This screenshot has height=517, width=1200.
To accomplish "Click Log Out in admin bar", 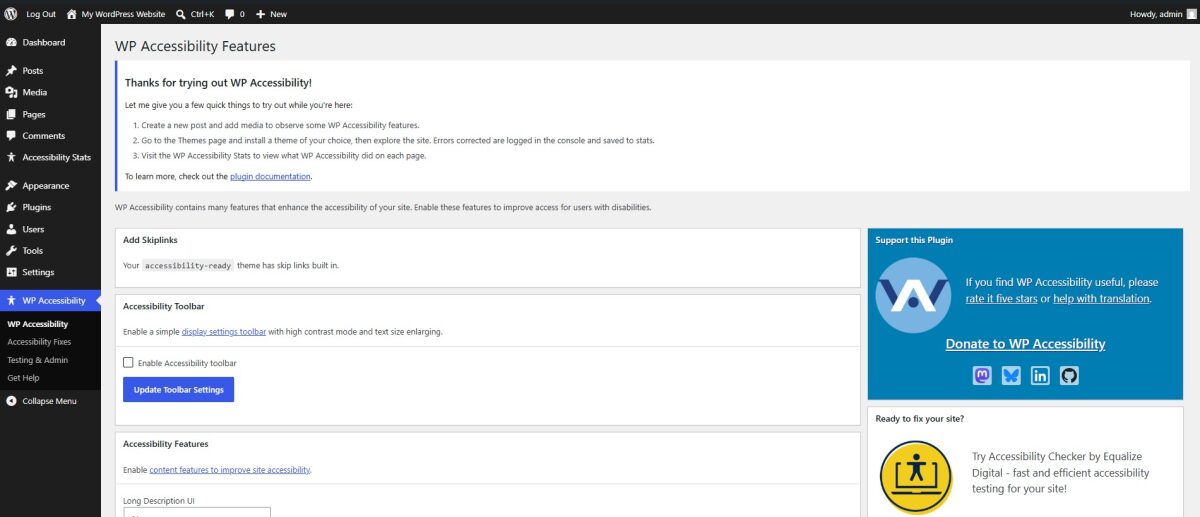I will tap(41, 14).
